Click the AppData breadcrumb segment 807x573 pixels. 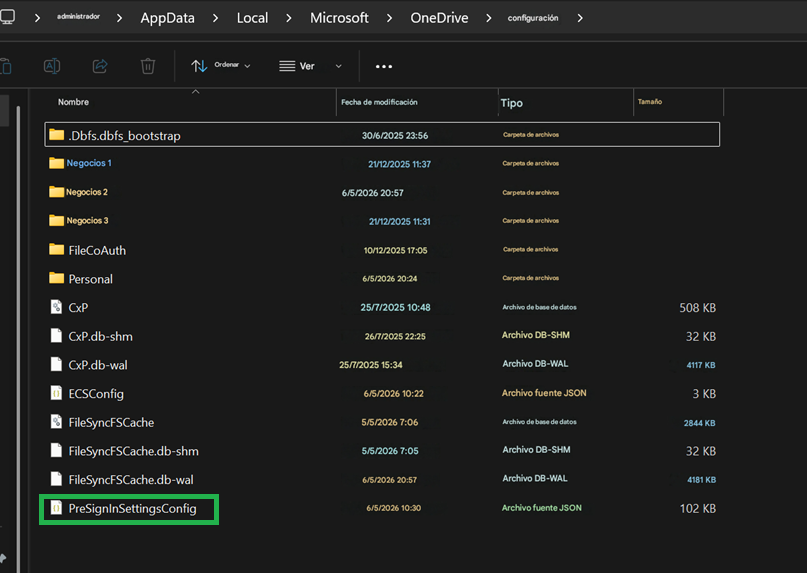pos(168,18)
